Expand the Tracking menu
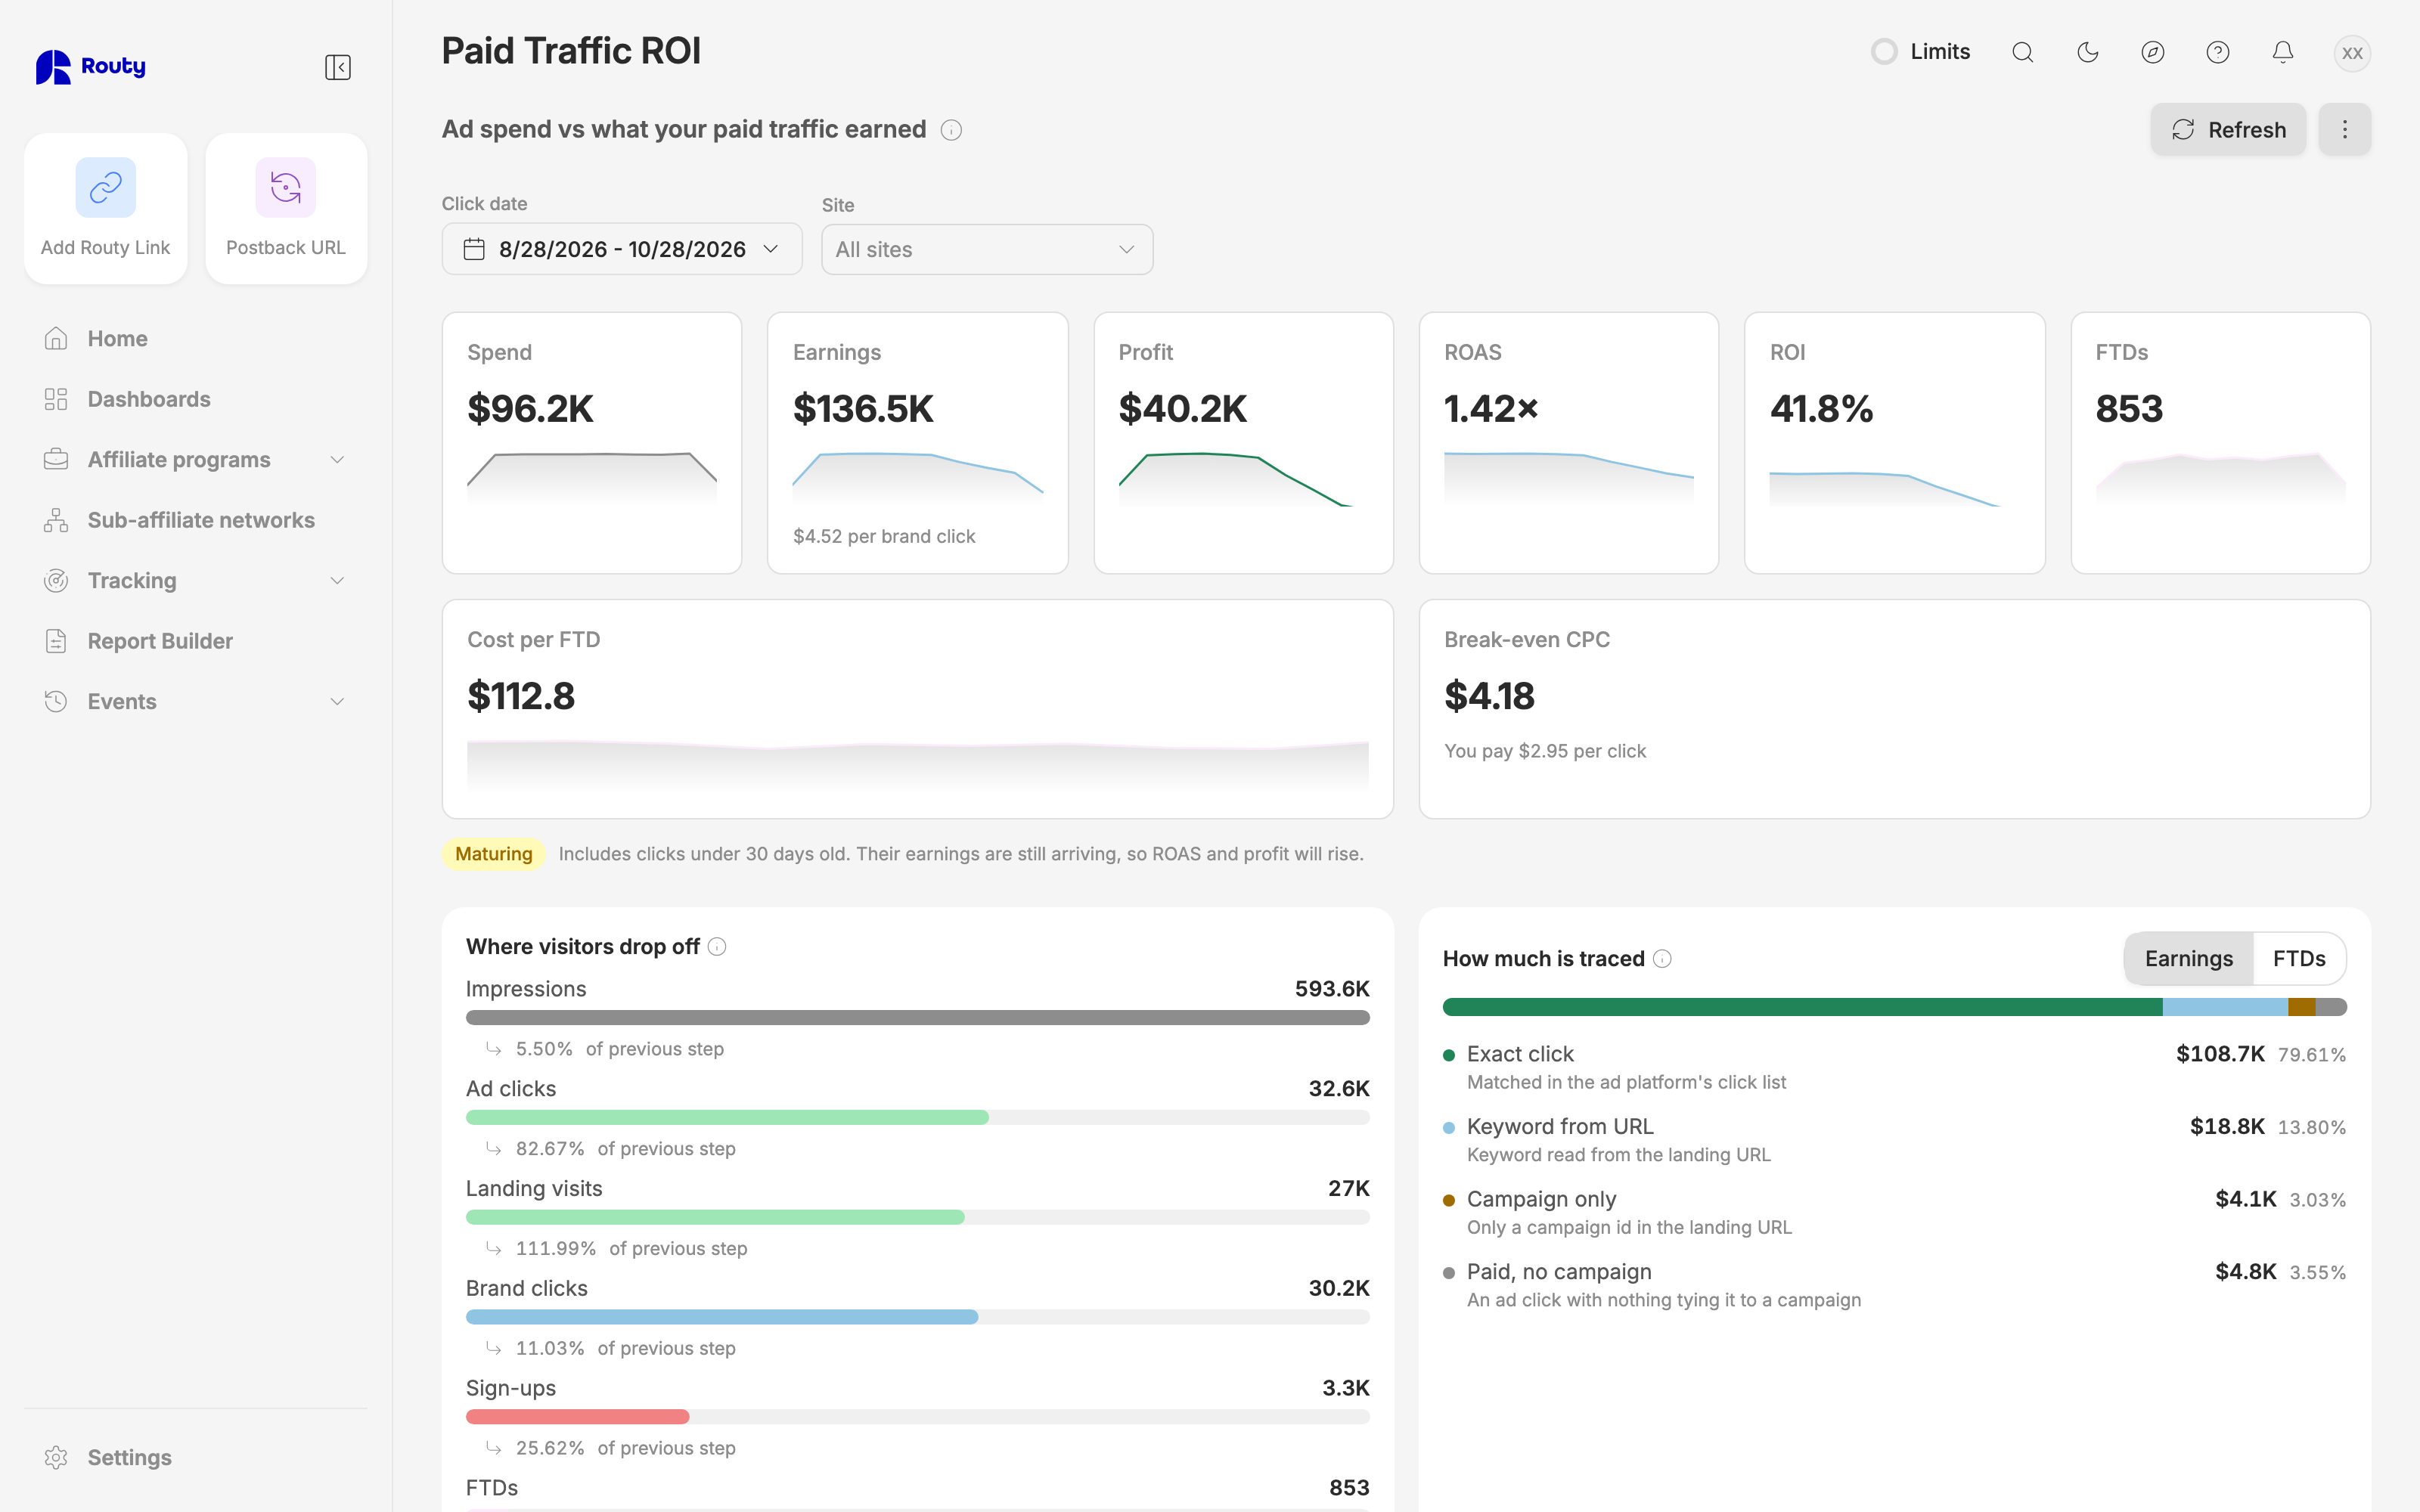Image resolution: width=2420 pixels, height=1512 pixels. point(195,580)
